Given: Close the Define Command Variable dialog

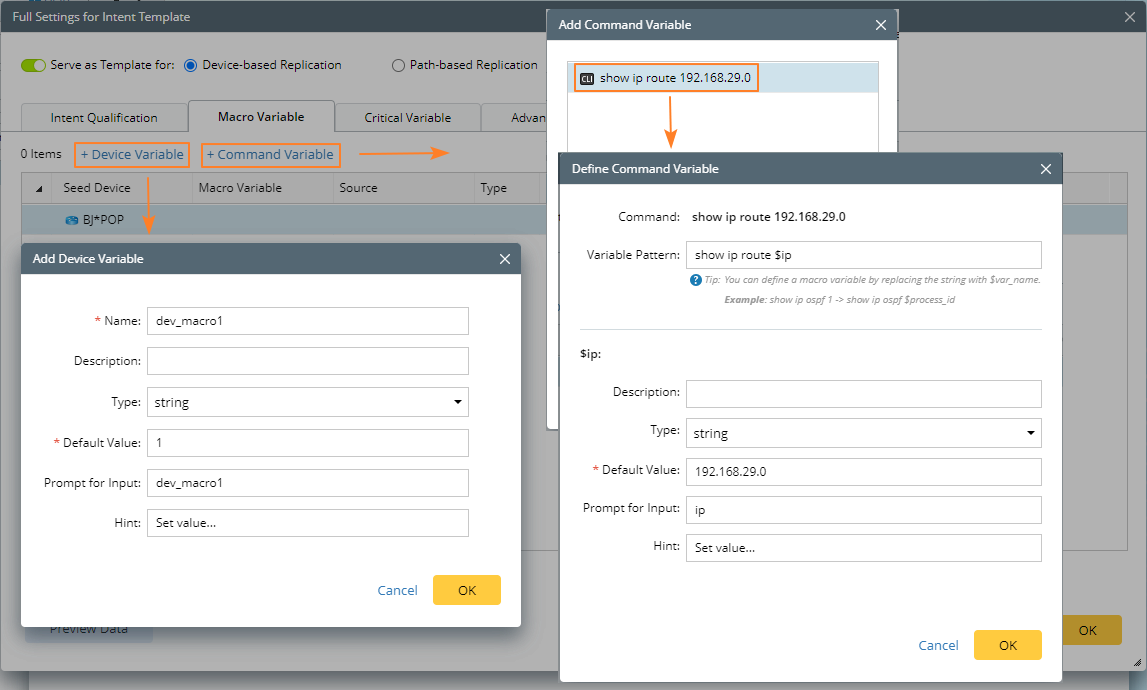Looking at the screenshot, I should 1046,169.
